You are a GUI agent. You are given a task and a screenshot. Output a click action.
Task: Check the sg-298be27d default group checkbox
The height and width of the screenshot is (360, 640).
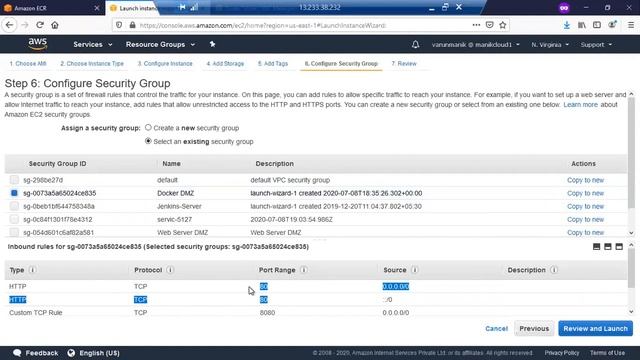[x=14, y=180]
